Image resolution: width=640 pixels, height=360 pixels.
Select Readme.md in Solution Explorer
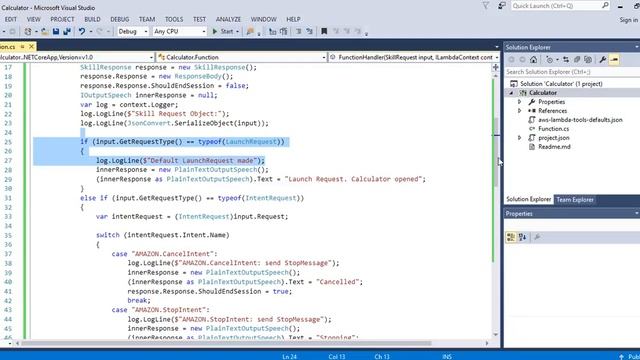coord(554,147)
